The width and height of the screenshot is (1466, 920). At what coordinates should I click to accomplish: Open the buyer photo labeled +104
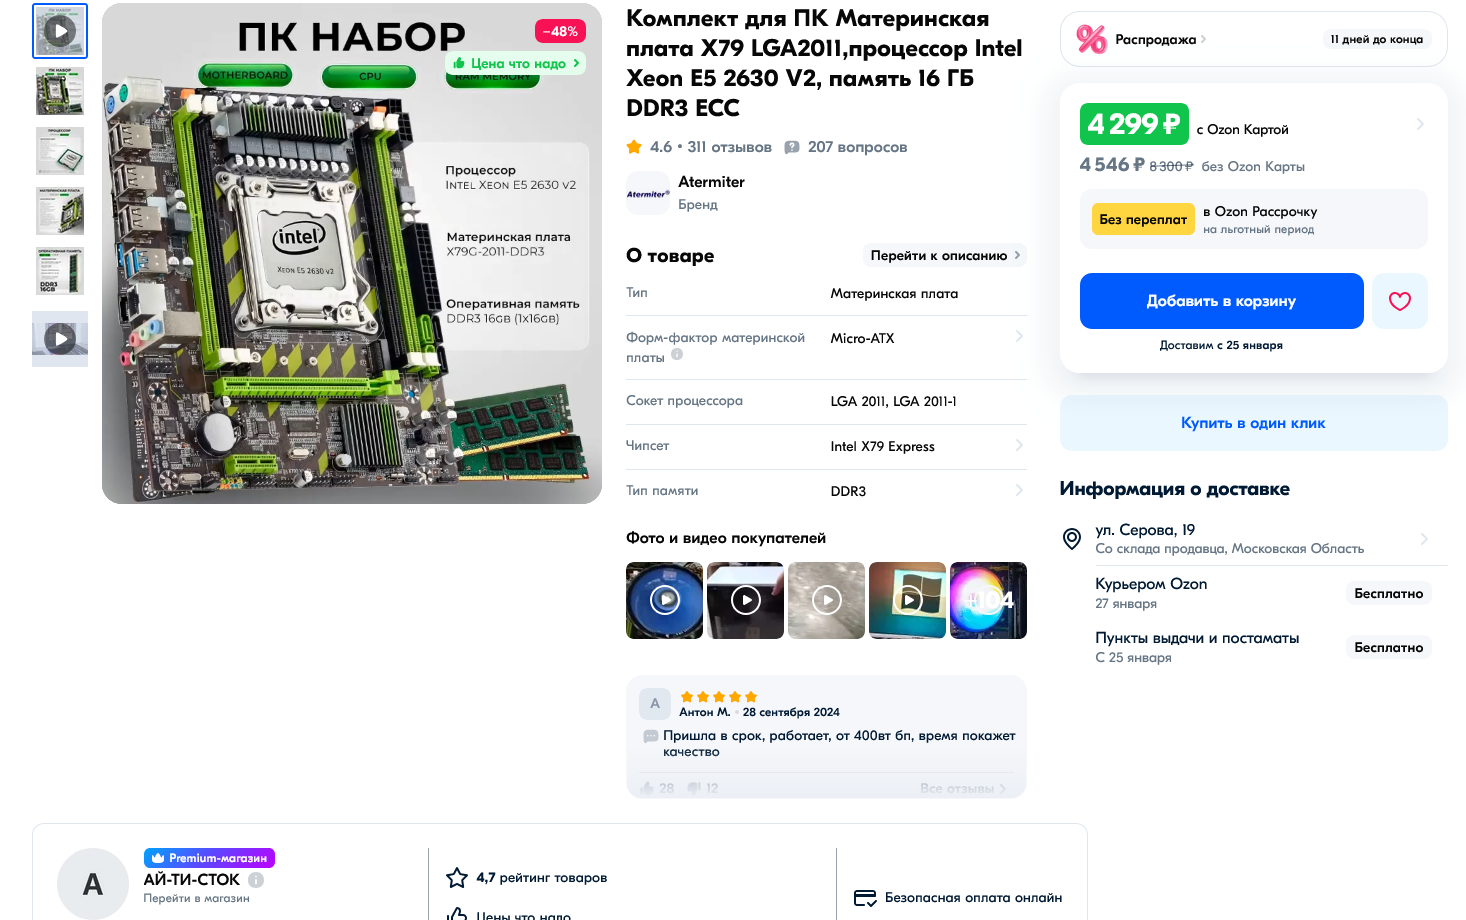click(x=988, y=600)
